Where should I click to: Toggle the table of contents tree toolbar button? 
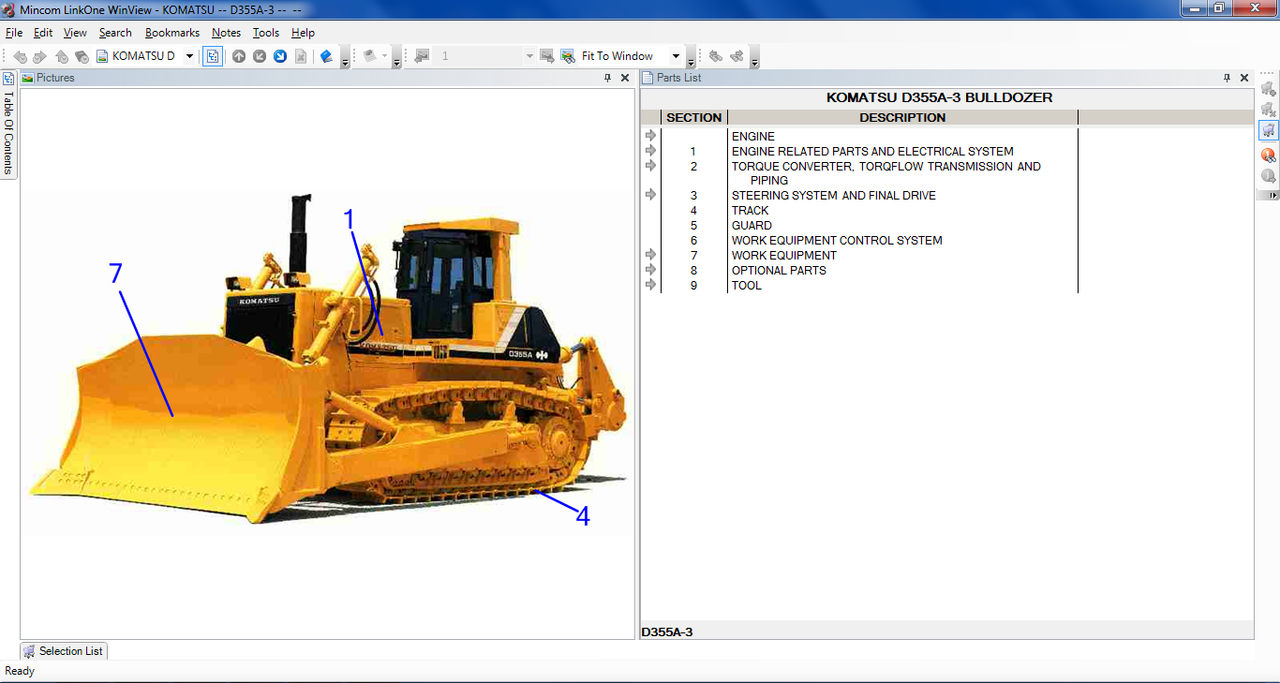pyautogui.click(x=213, y=56)
